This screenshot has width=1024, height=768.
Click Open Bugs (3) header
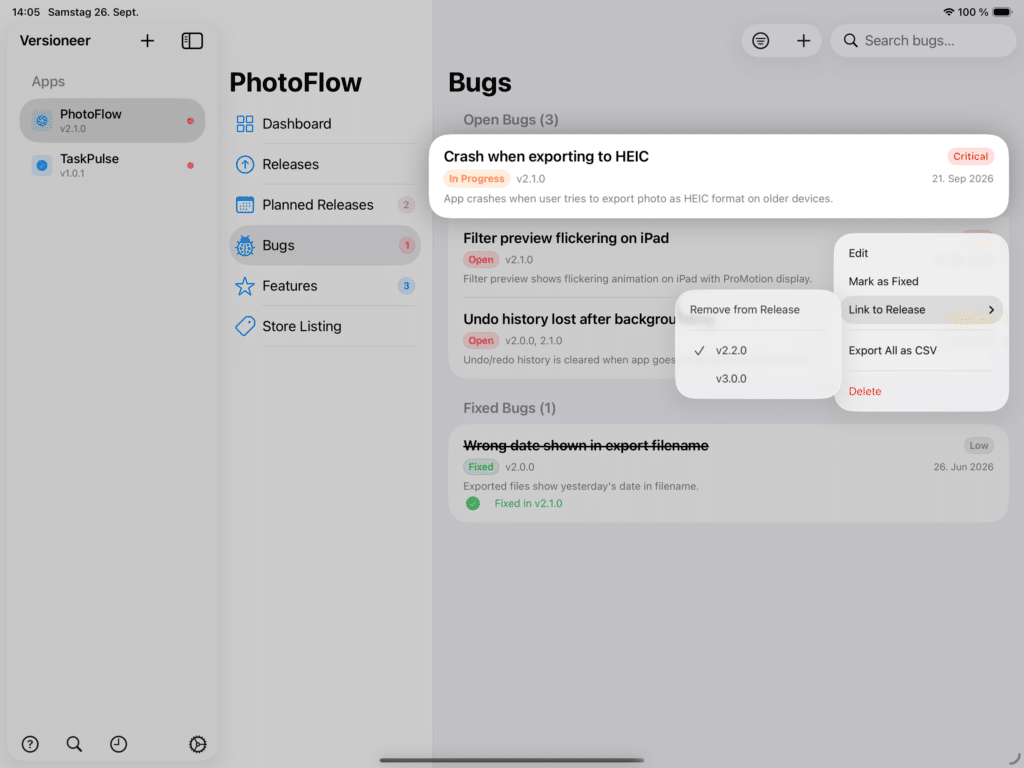(x=511, y=120)
